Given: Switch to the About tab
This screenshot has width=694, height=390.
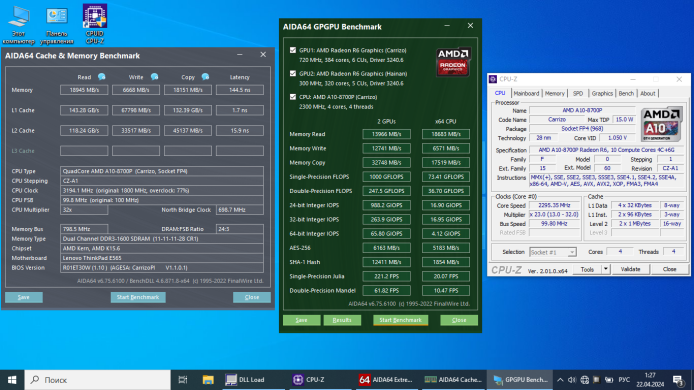Looking at the screenshot, I should (x=648, y=93).
